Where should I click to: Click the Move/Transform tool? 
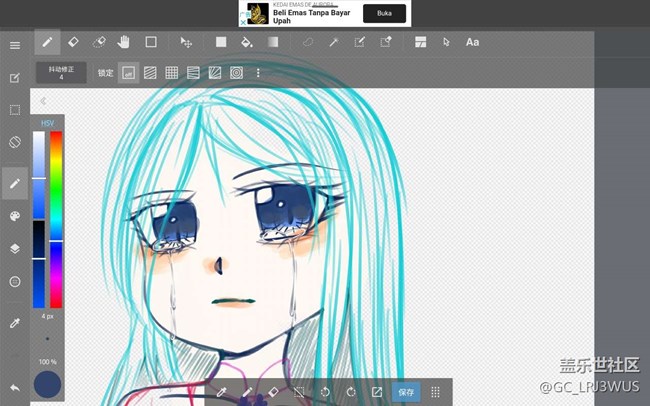(186, 42)
